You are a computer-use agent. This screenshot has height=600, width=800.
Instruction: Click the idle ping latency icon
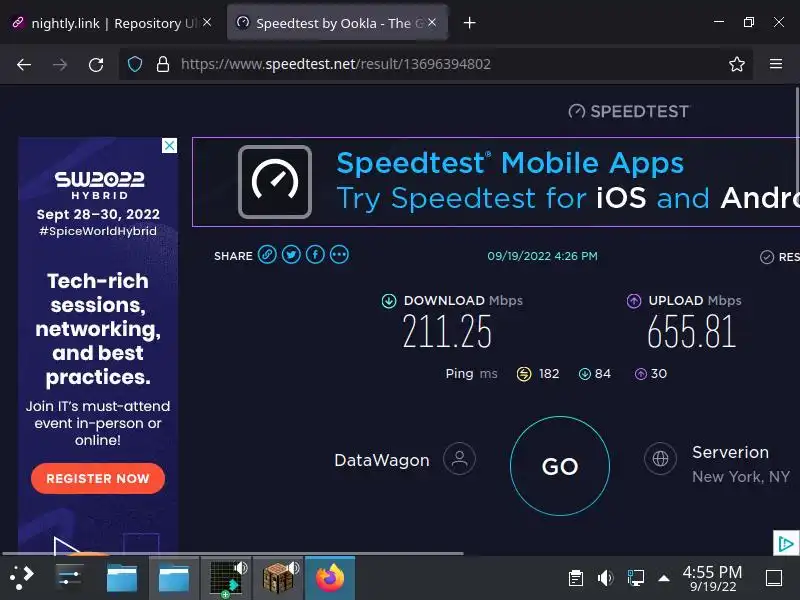coord(524,374)
